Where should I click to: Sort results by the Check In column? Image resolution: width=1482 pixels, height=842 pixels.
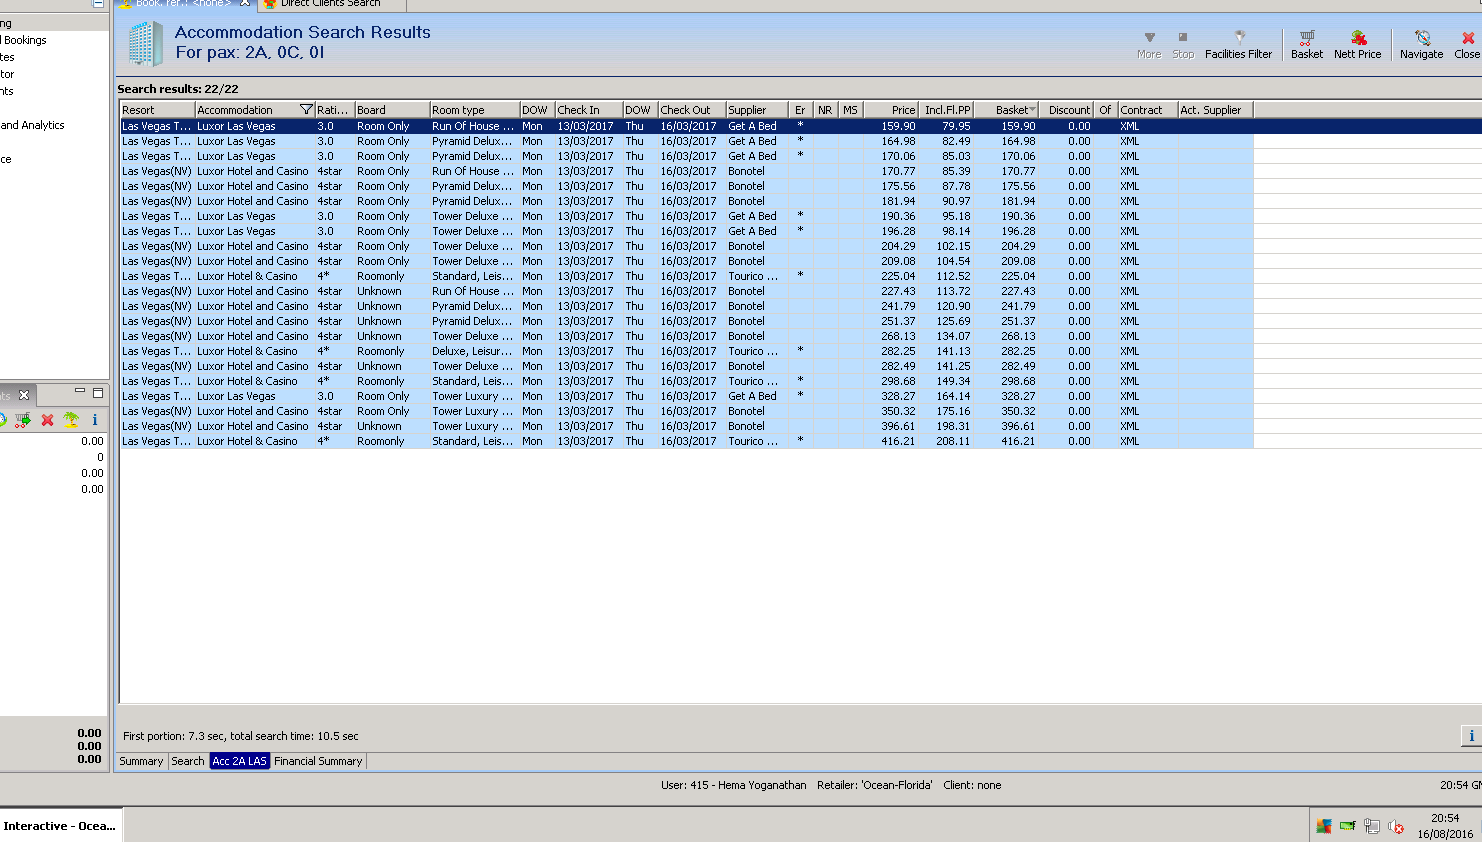[x=588, y=110]
